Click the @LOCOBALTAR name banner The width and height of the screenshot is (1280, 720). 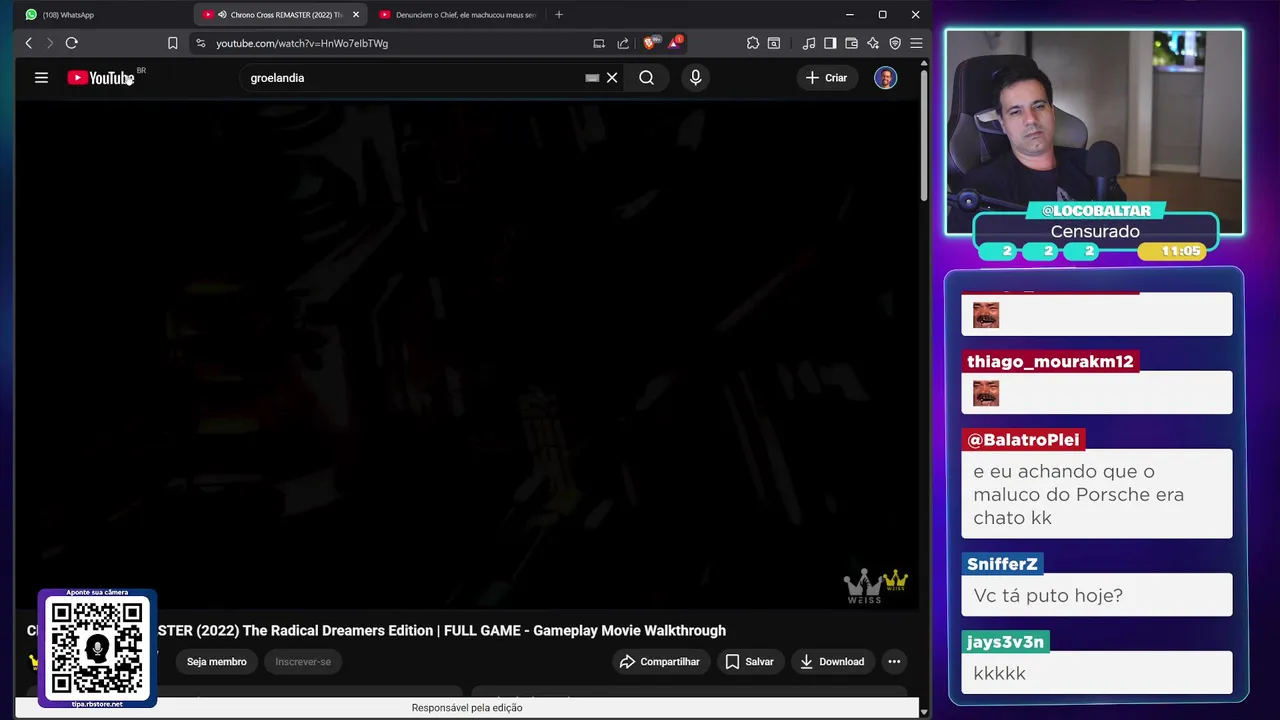(1096, 211)
